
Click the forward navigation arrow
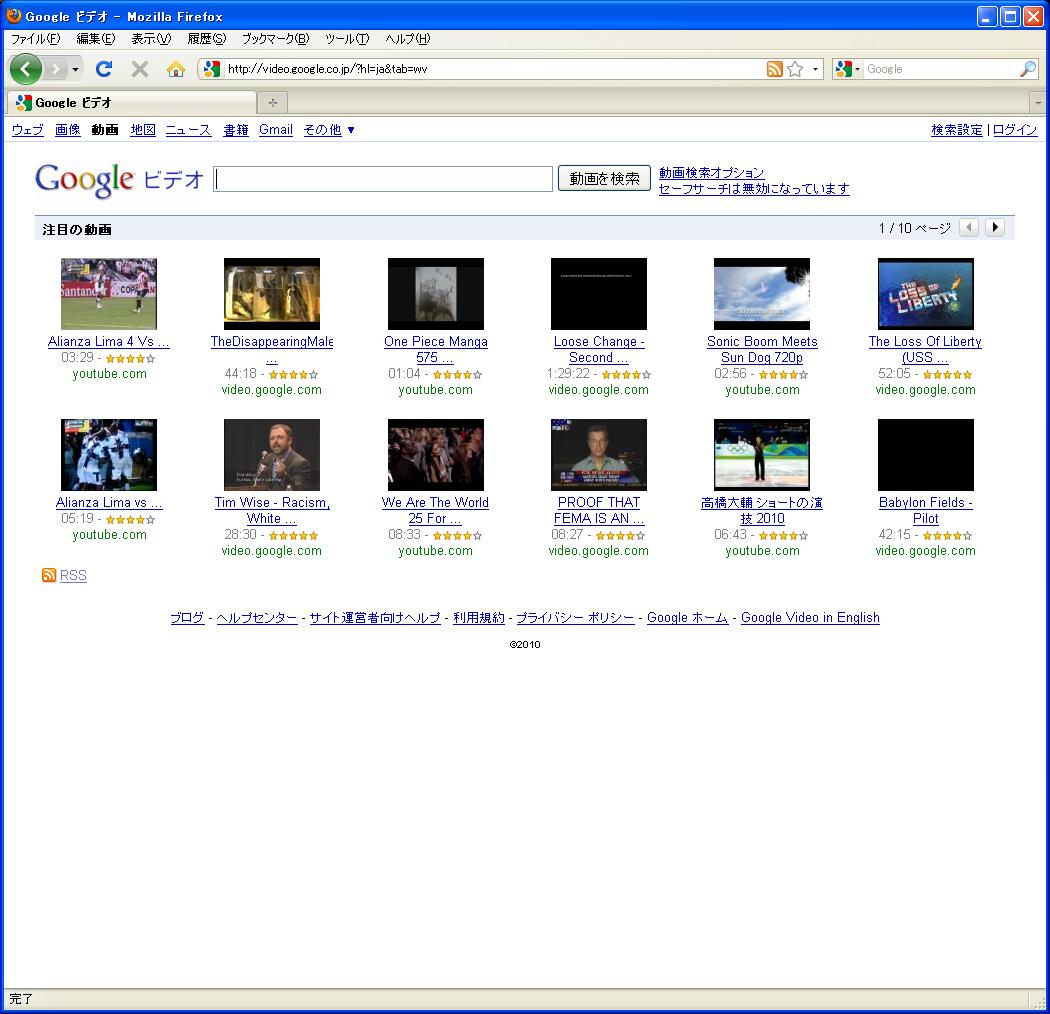[x=56, y=68]
